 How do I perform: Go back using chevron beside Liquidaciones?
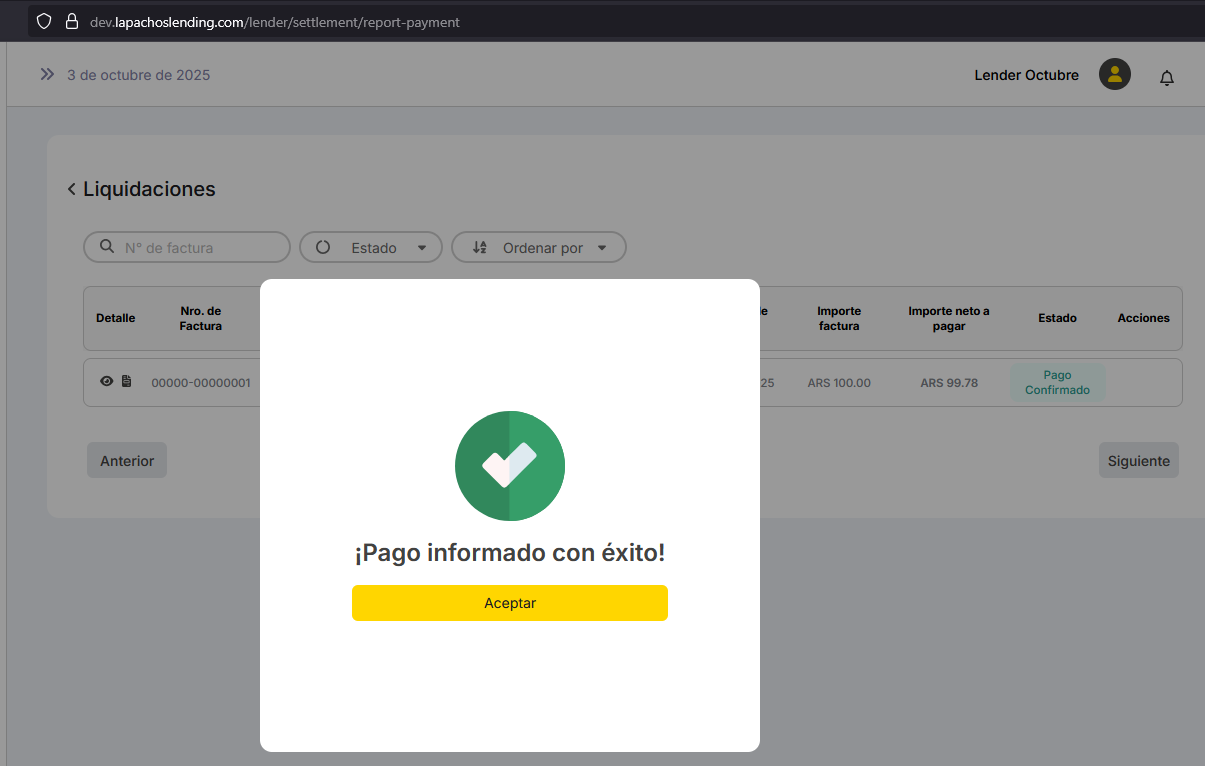71,189
